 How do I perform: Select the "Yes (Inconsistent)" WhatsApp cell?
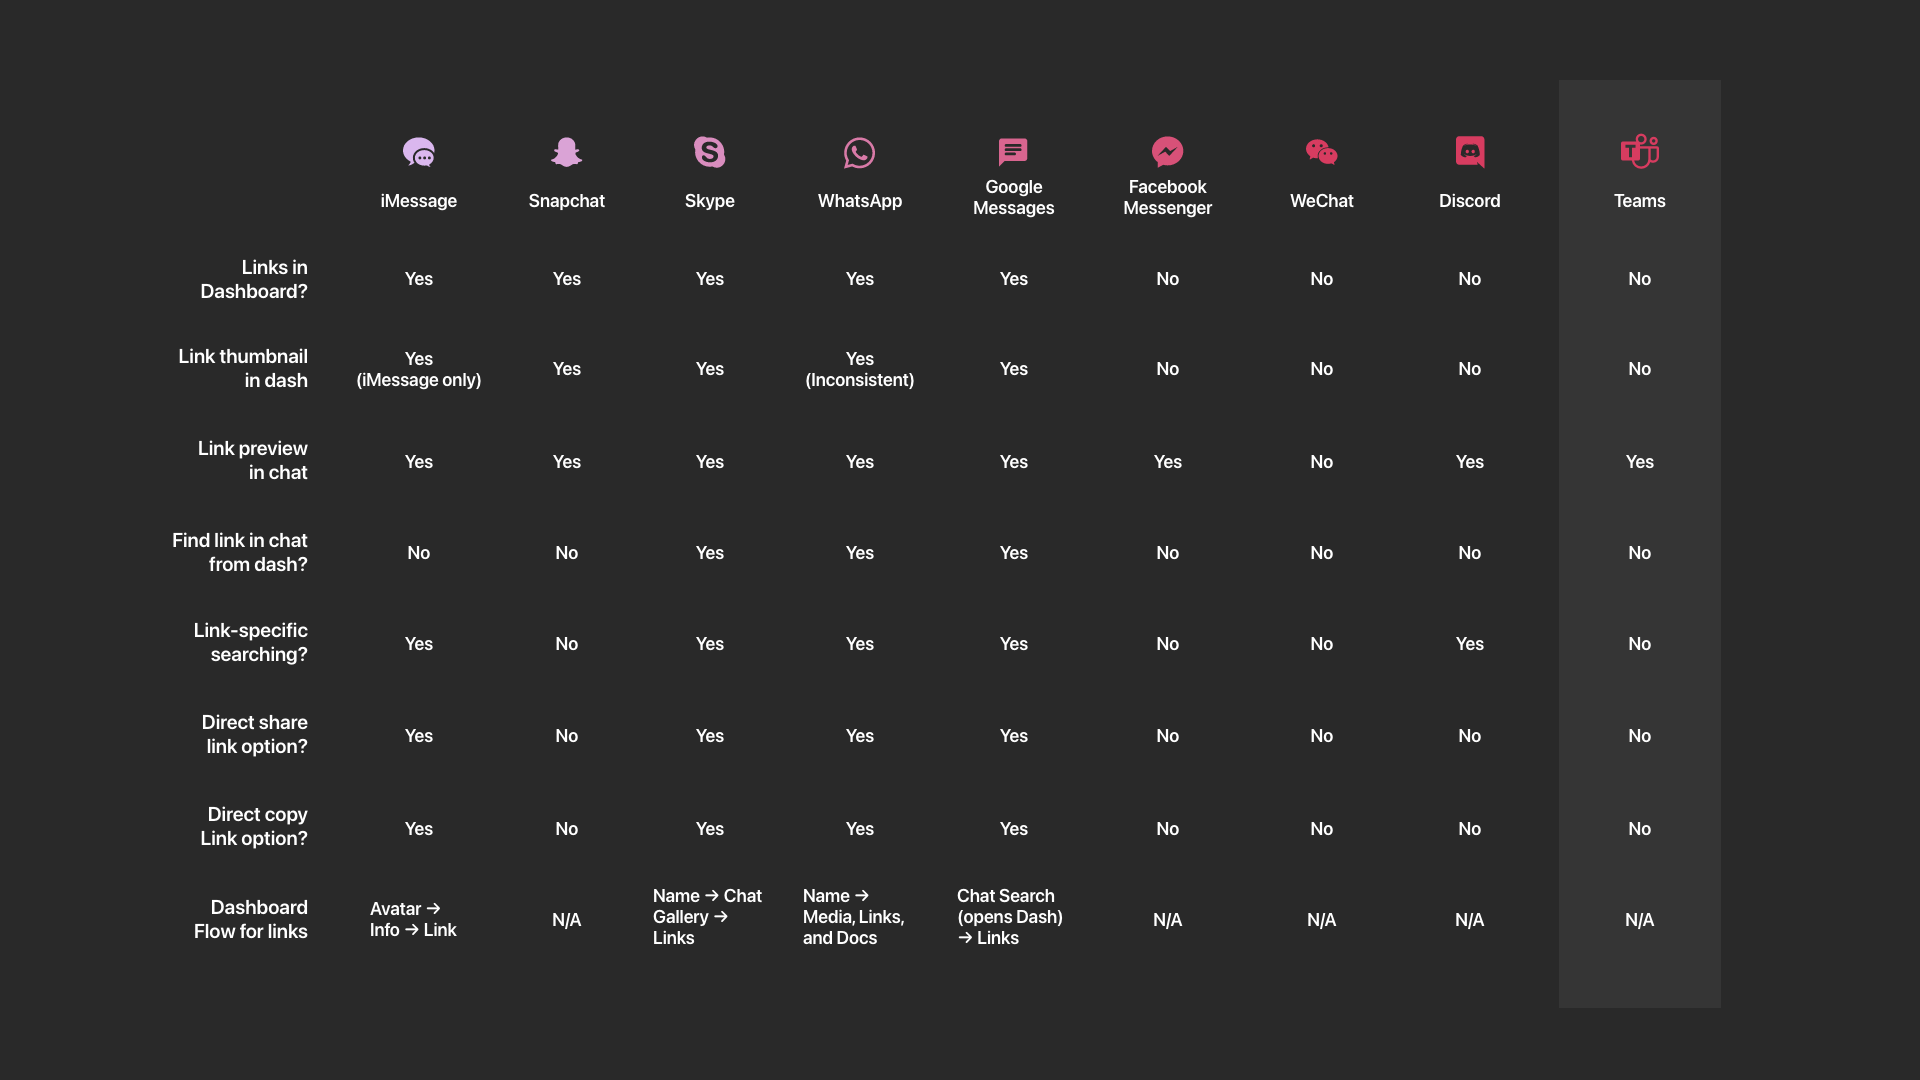click(859, 369)
